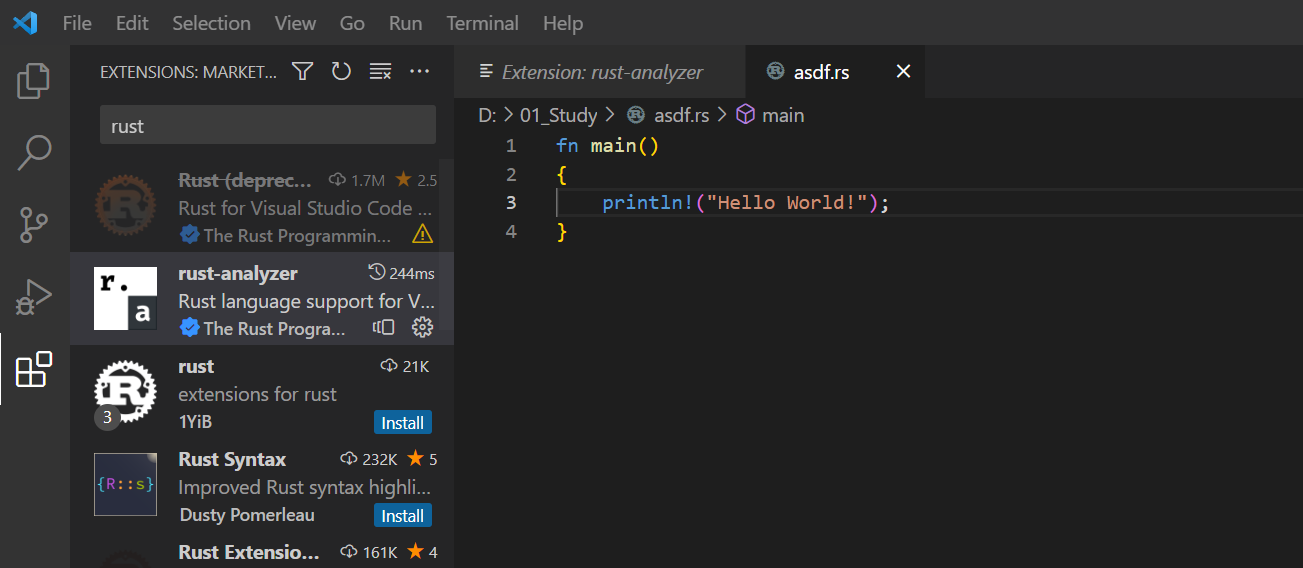Install the rust extension by 1YiB

tap(403, 423)
